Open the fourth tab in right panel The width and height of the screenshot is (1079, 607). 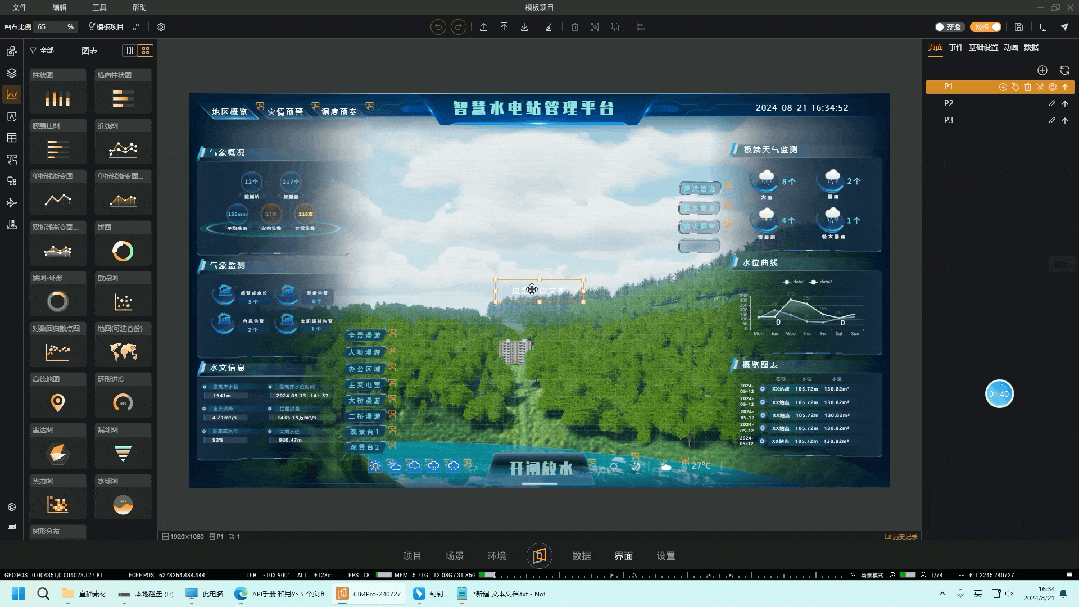click(x=1011, y=47)
